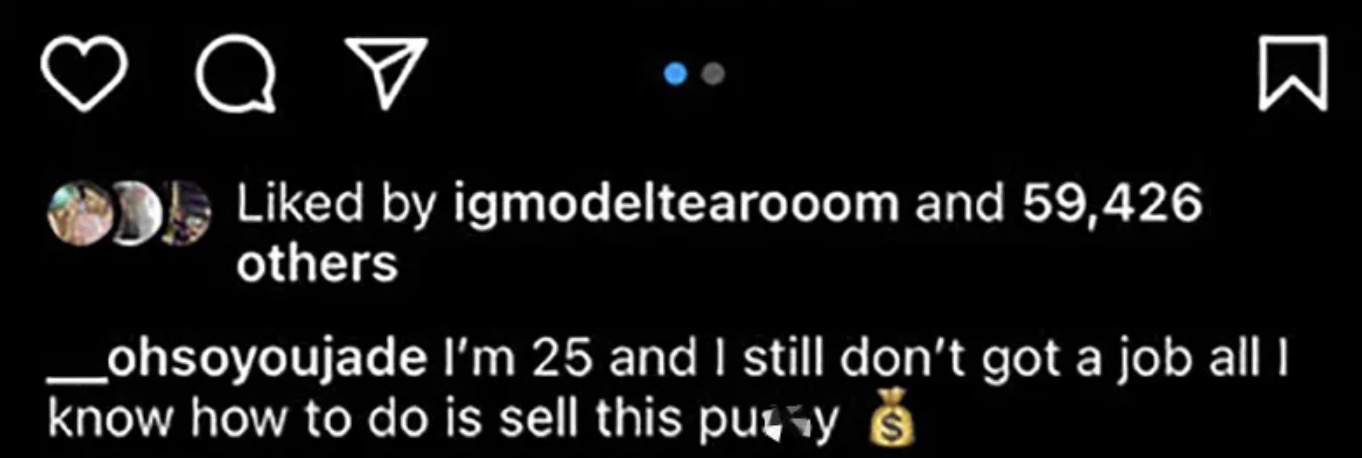Open comments via speech bubble icon
1362x458 pixels.
point(236,74)
